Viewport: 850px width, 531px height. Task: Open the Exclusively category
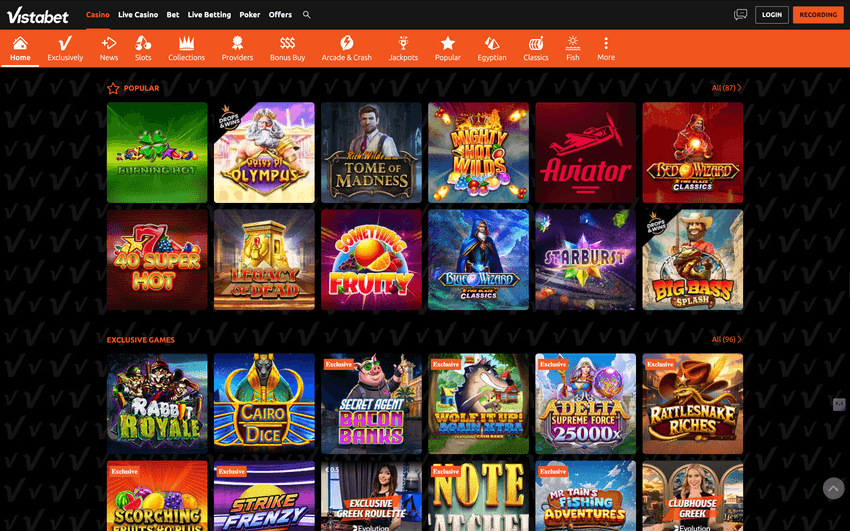coord(65,49)
